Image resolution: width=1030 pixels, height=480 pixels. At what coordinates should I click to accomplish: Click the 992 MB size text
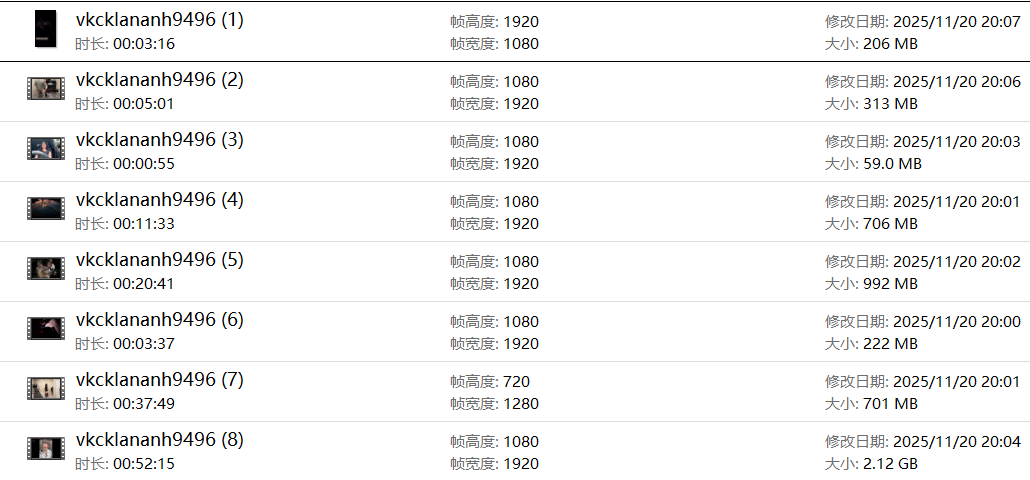coord(890,284)
